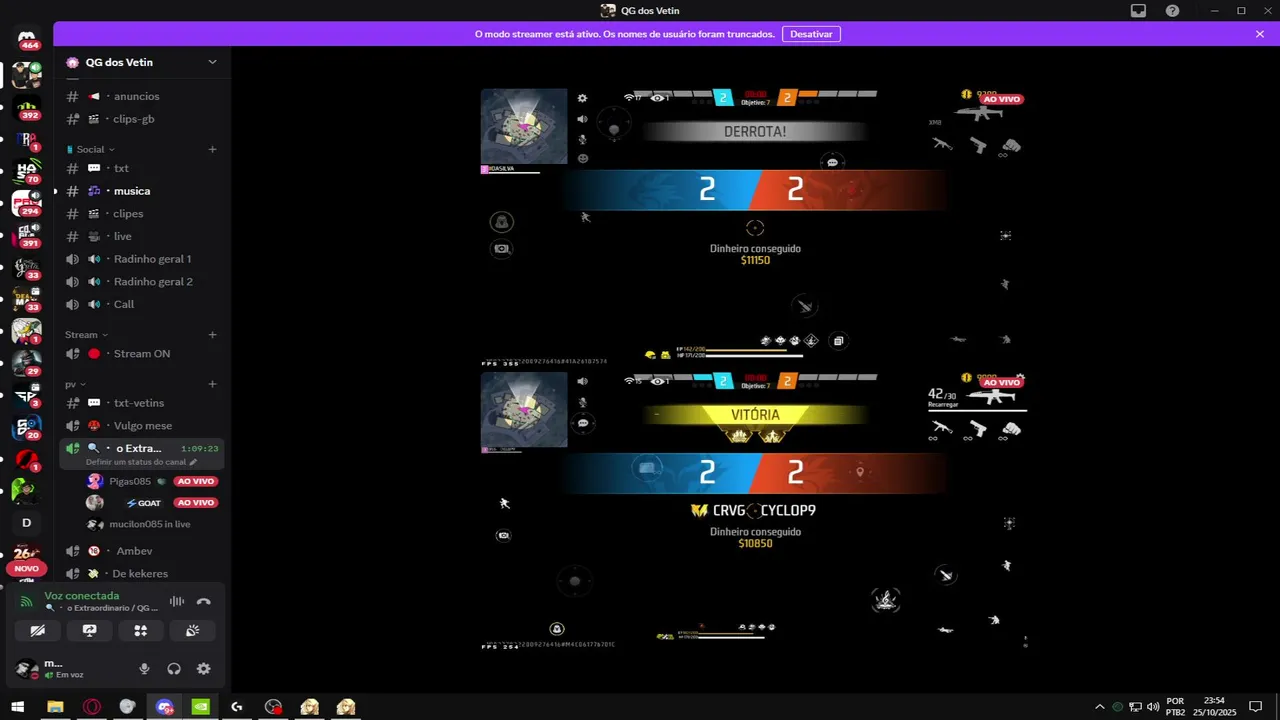This screenshot has height=720, width=1280.
Task: Share your screen button
Action: (89, 631)
